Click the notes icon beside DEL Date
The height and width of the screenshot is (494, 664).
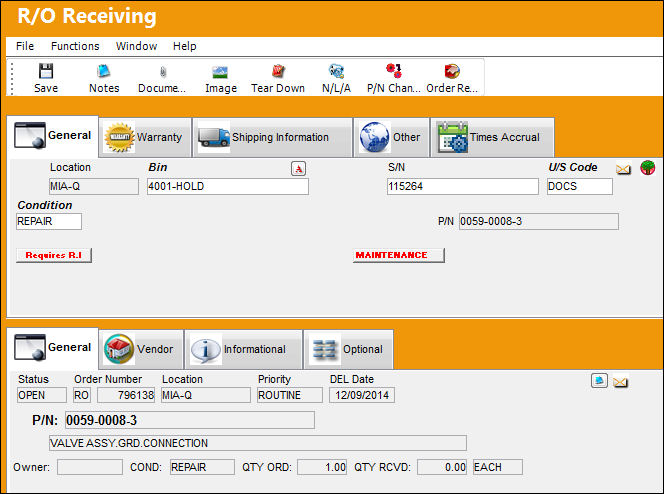point(599,381)
